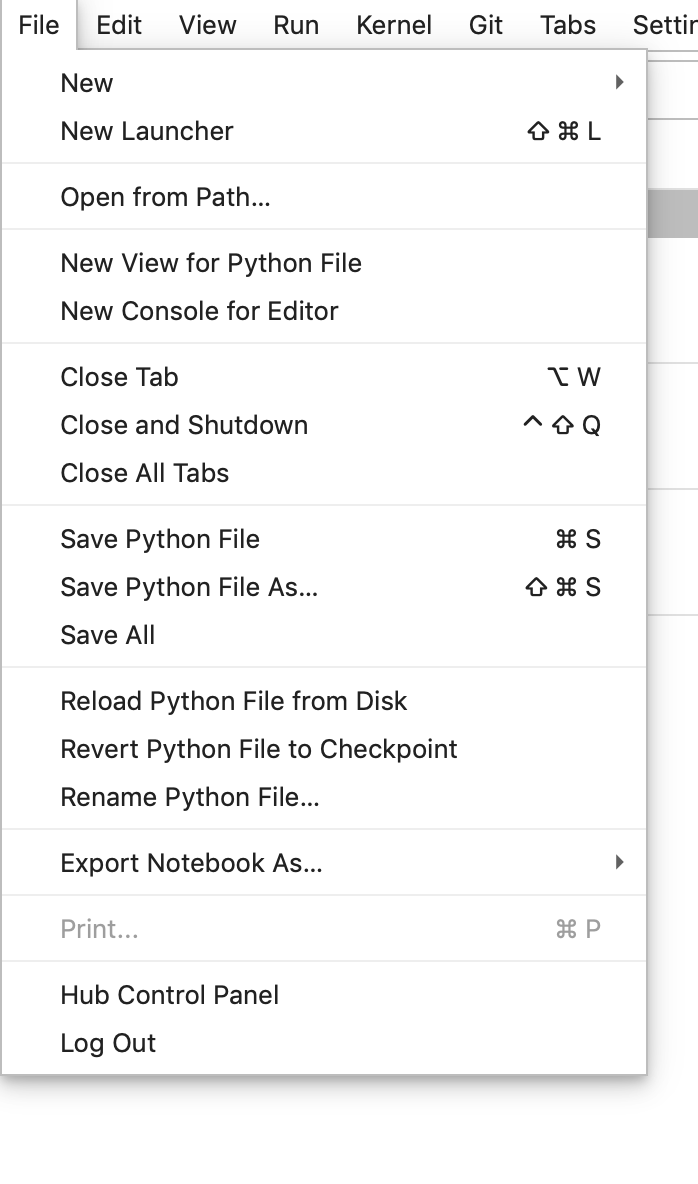Open the View menu
Image resolution: width=698 pixels, height=1184 pixels.
207,26
